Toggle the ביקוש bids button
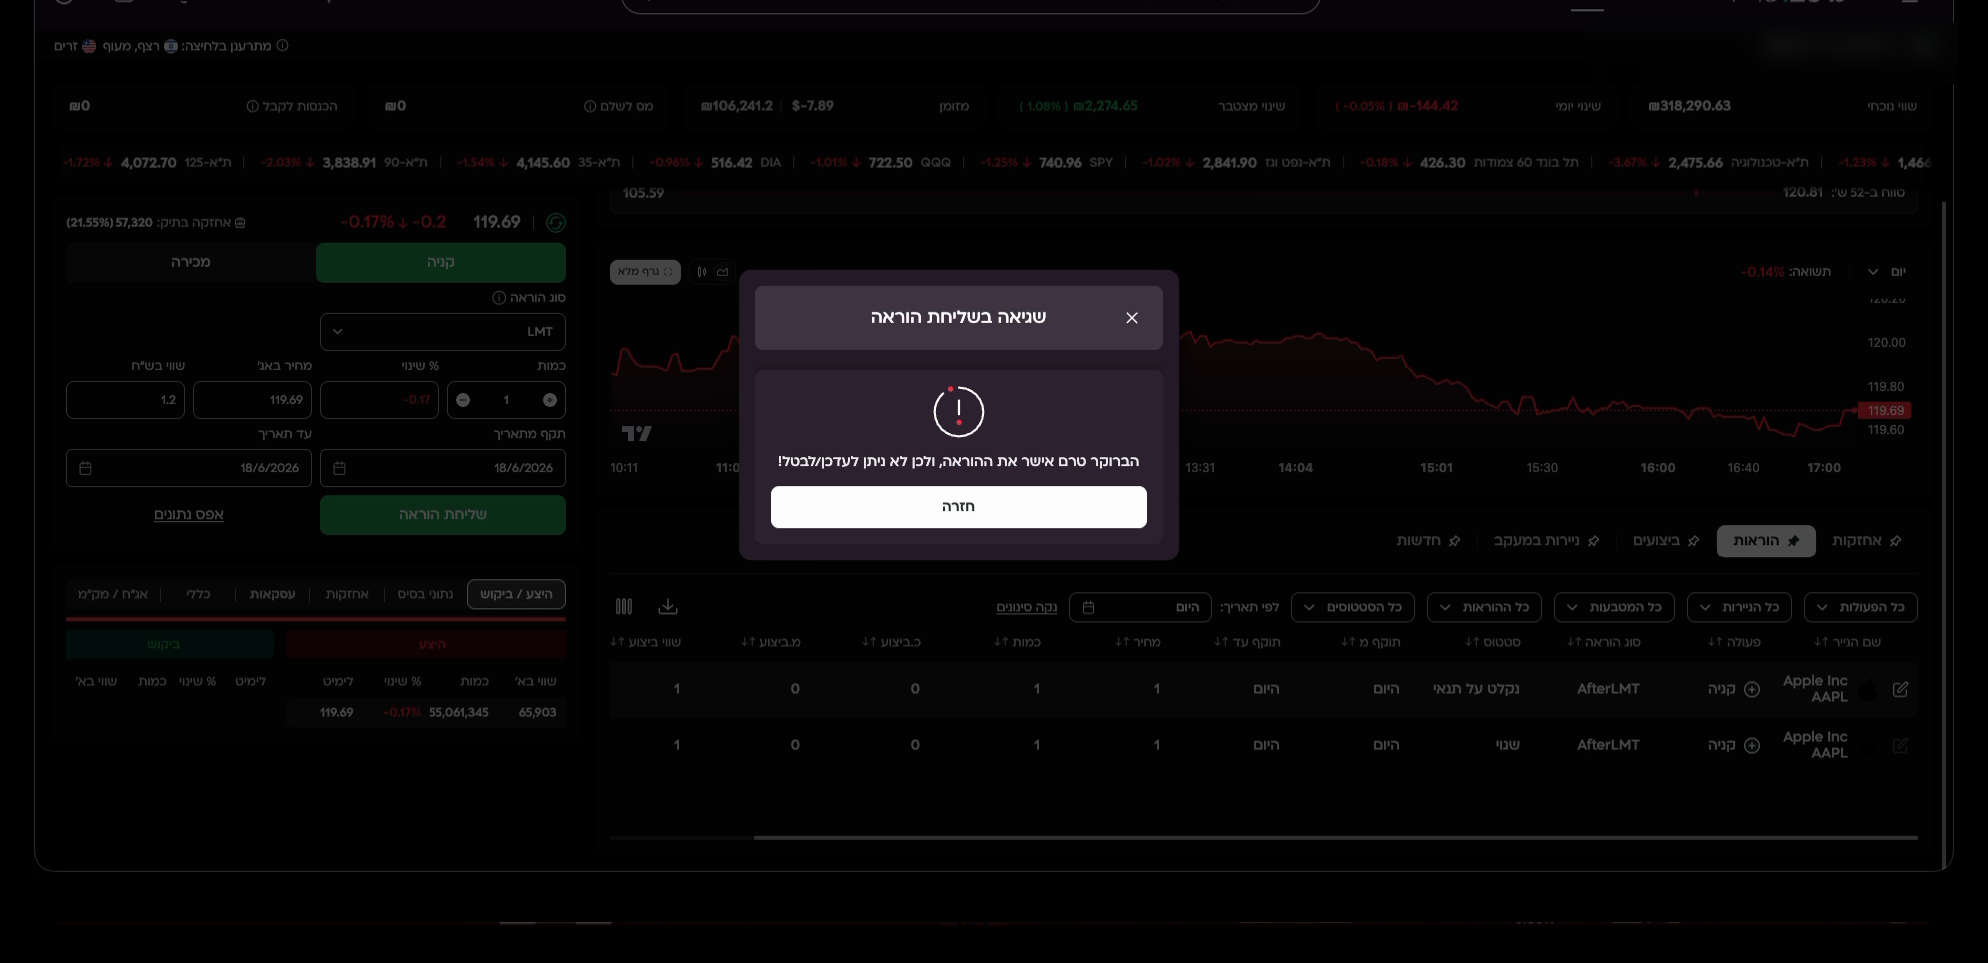Viewport: 1988px width, 963px height. [x=170, y=644]
